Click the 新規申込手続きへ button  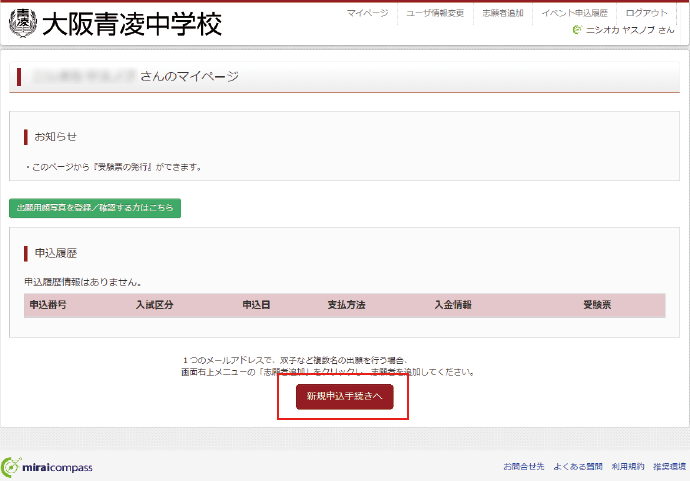pos(345,397)
